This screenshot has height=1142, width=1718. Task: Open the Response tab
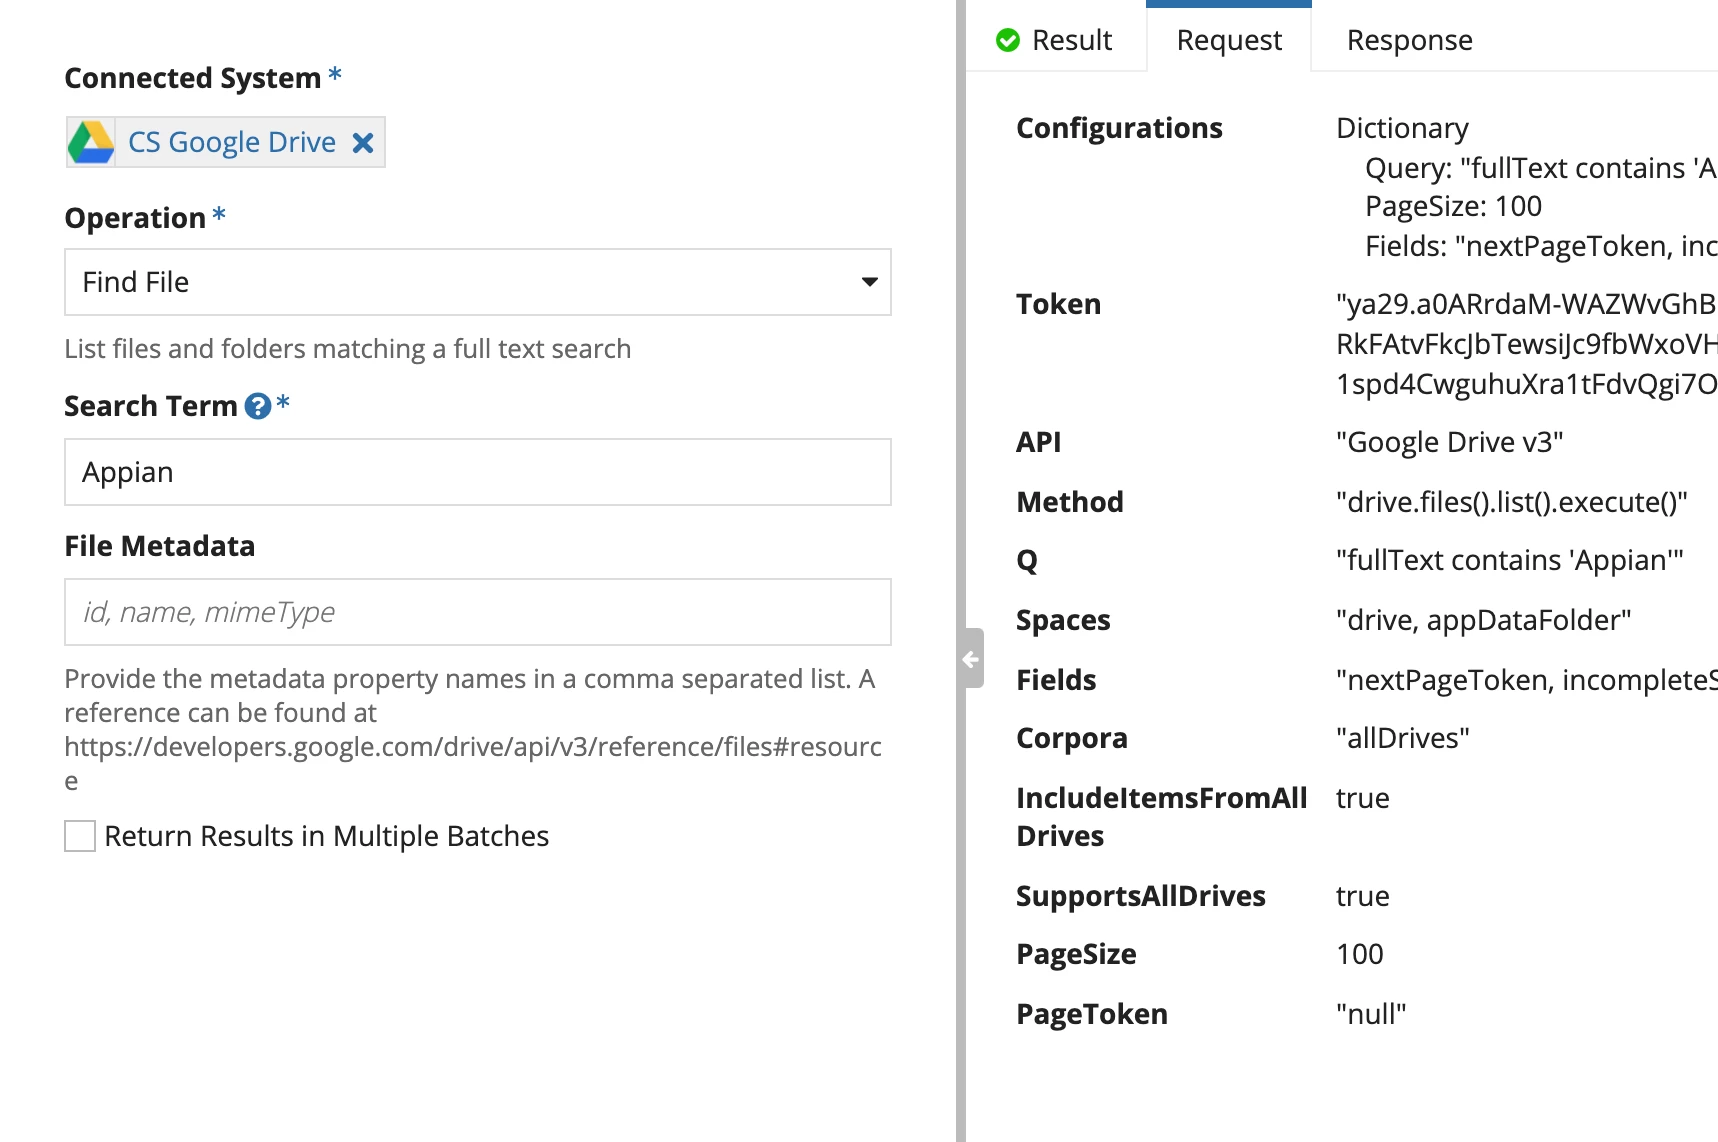[1409, 40]
